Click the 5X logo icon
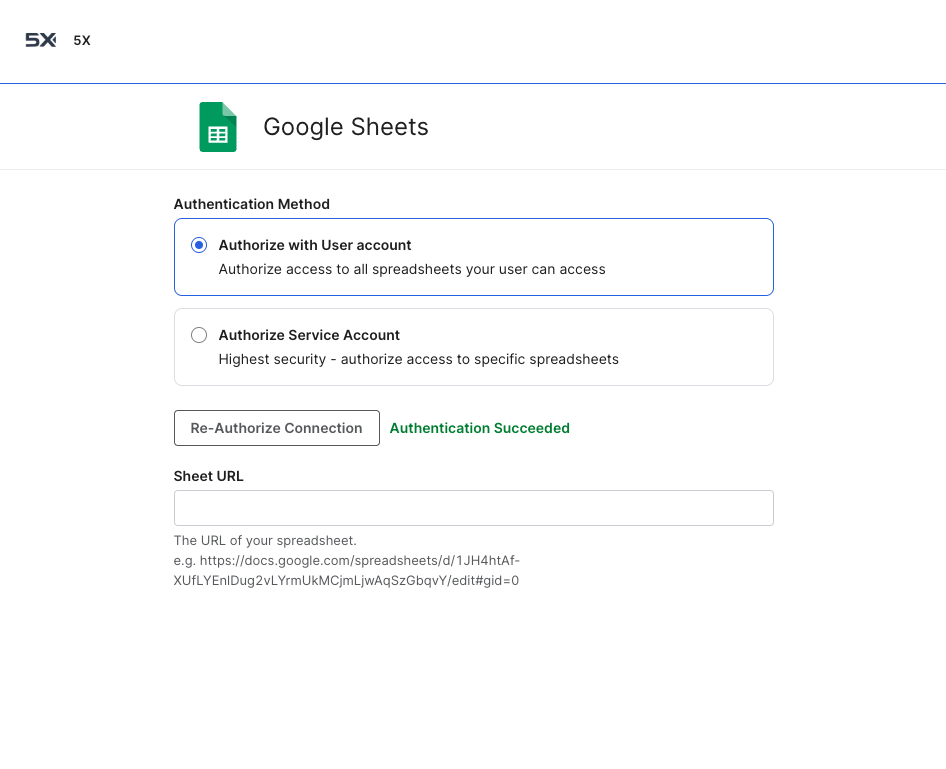 tap(41, 40)
